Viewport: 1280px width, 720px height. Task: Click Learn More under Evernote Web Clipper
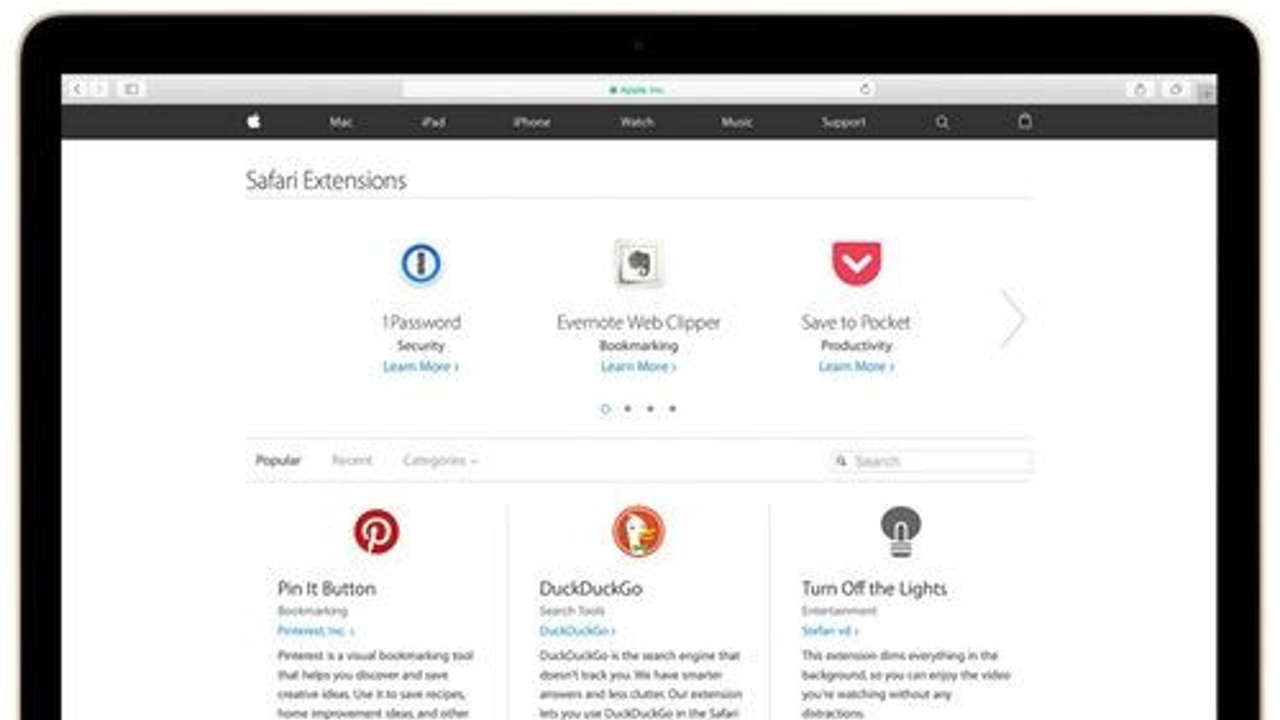tap(639, 367)
